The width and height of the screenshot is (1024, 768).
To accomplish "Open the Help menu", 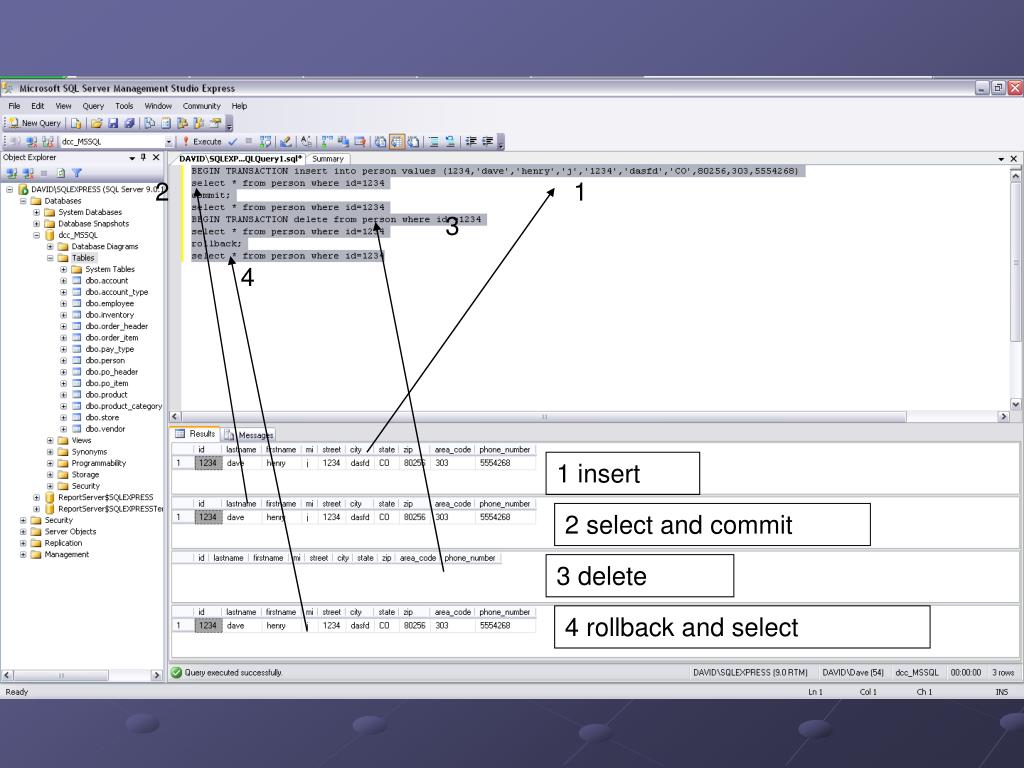I will (x=239, y=106).
